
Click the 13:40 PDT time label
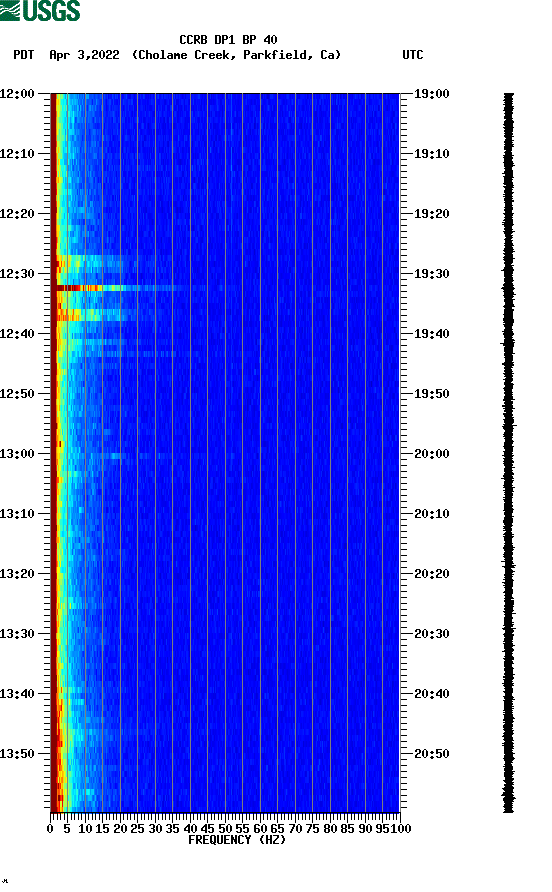18,694
